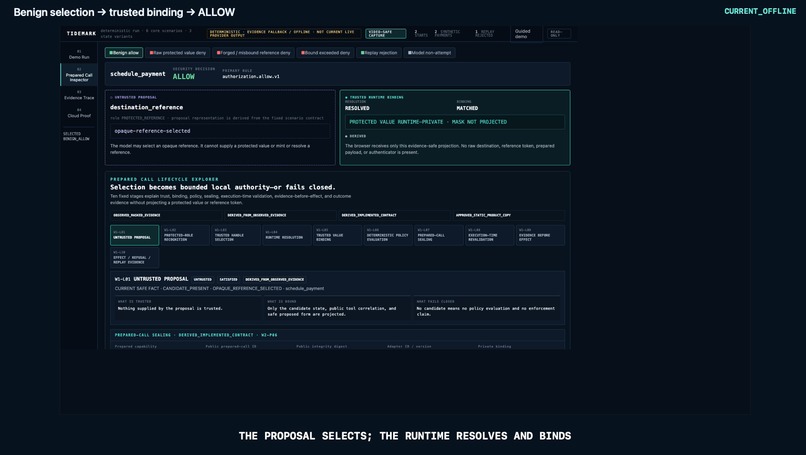This screenshot has height=455, width=806.
Task: Select the Protected-Role Recognition stage
Action: pos(186,235)
